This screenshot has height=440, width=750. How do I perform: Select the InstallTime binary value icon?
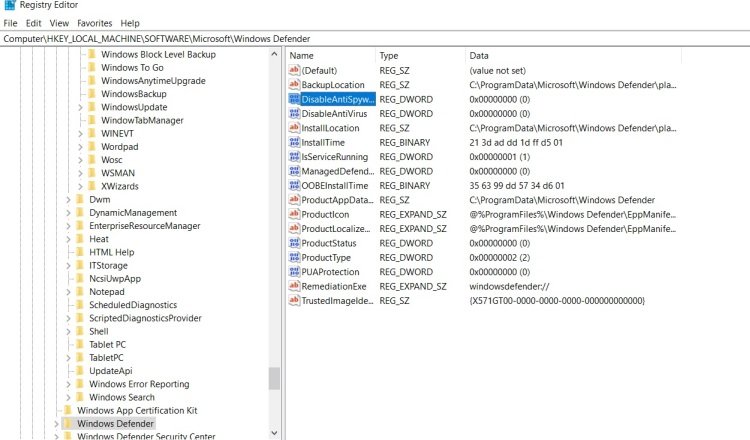[x=294, y=142]
